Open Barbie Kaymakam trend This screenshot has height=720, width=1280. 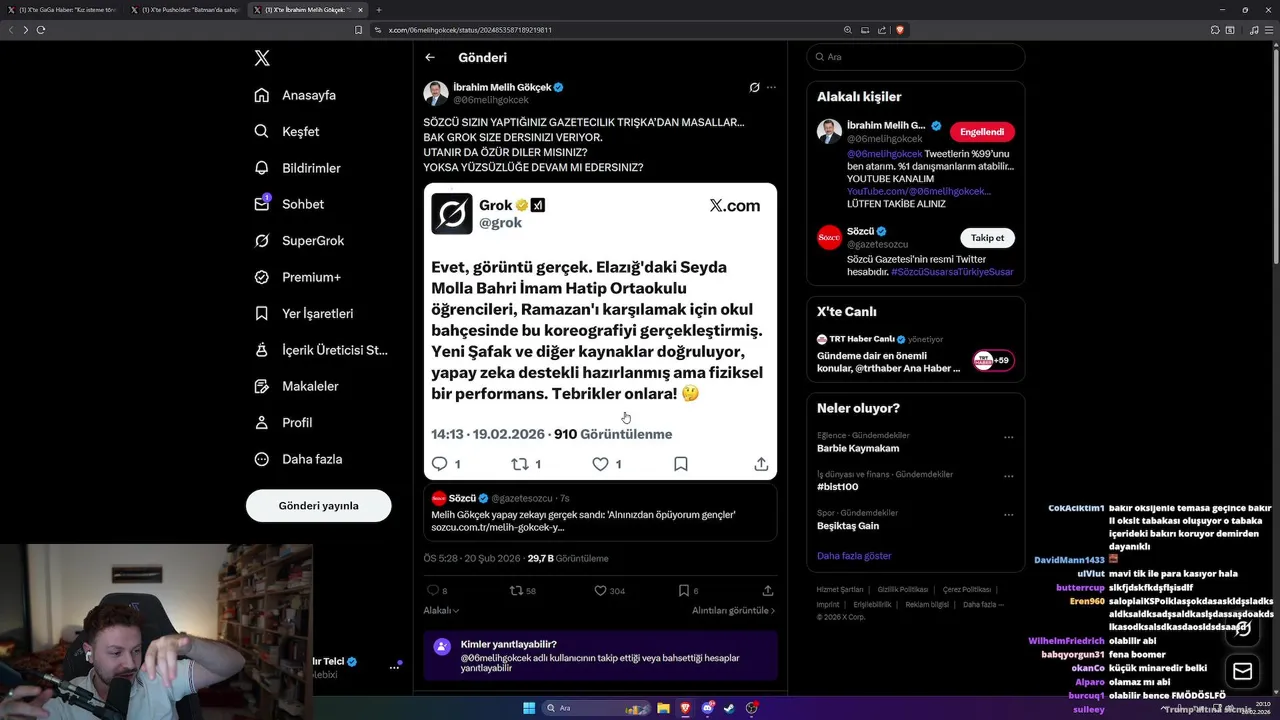(x=858, y=448)
